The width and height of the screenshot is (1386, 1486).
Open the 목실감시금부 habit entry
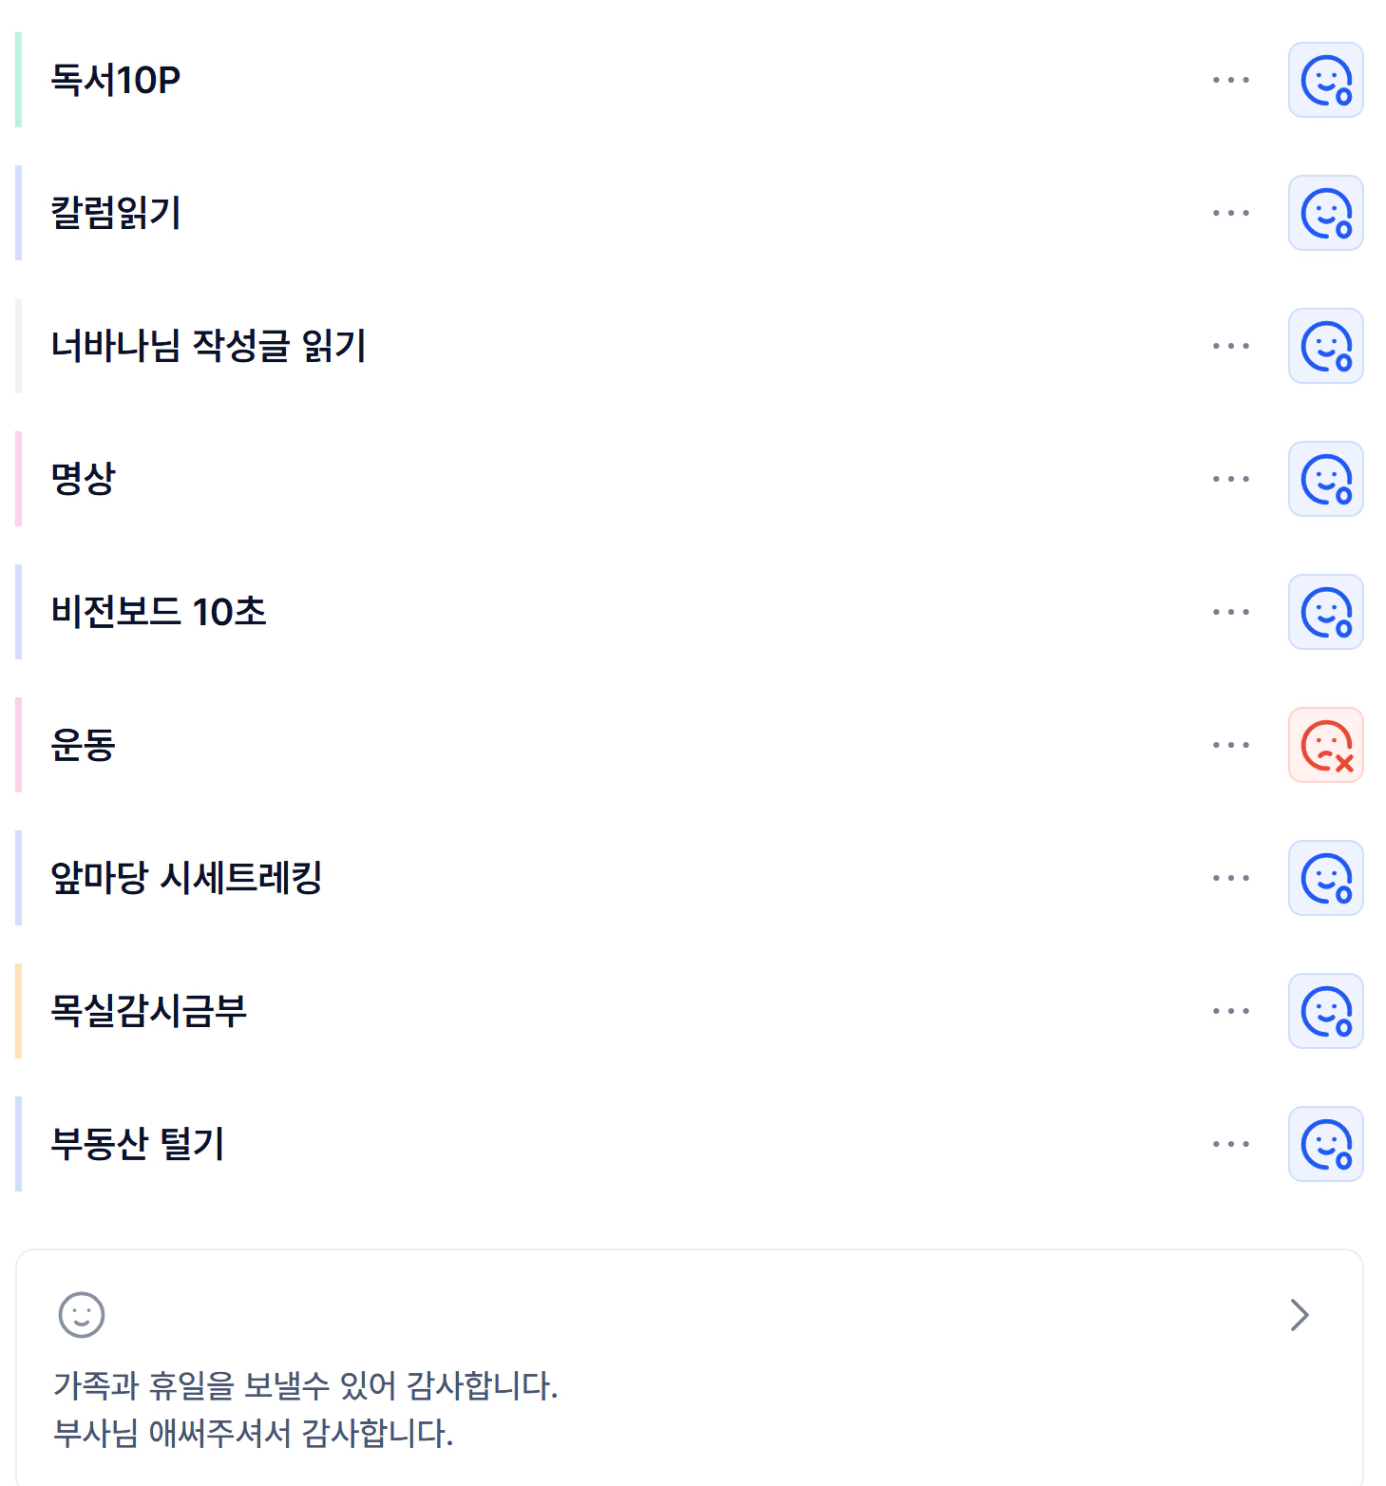148,1011
